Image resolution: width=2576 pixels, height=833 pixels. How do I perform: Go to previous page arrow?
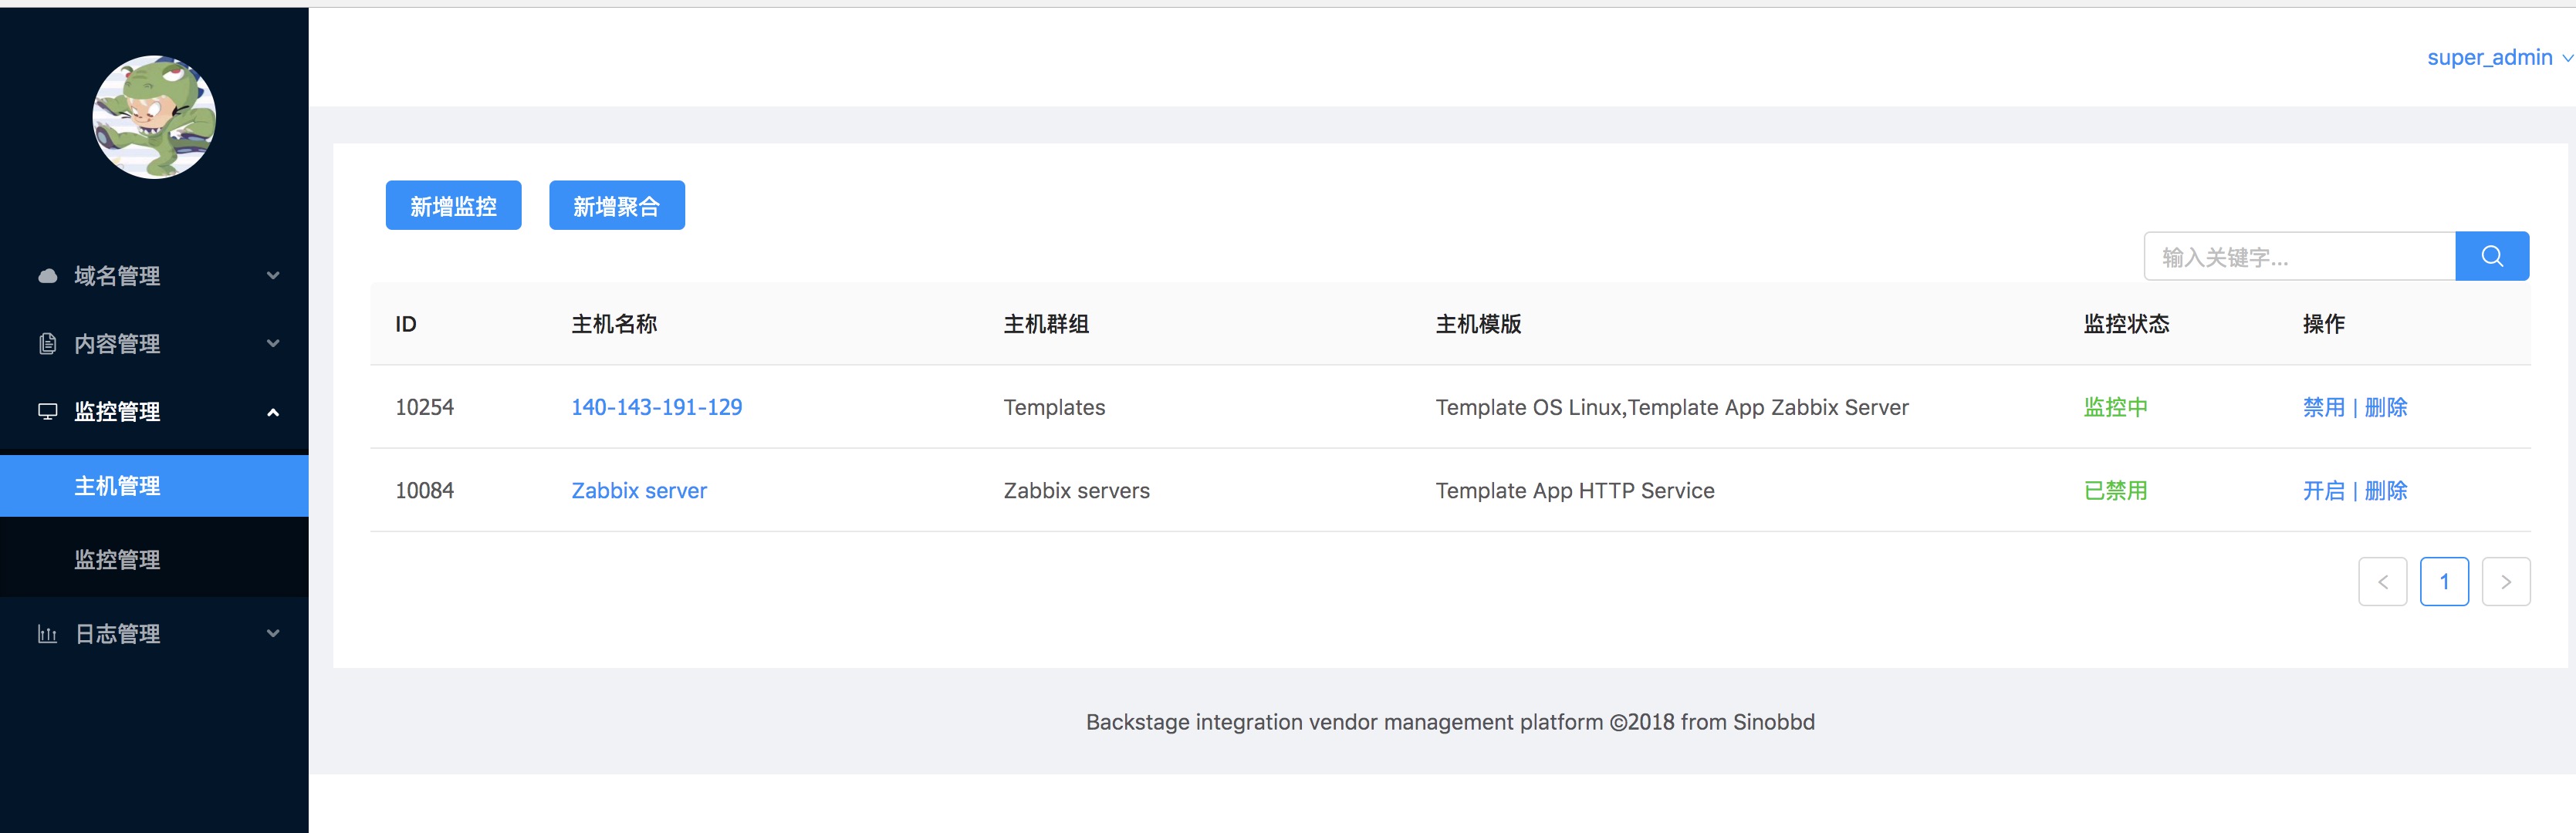[x=2382, y=582]
